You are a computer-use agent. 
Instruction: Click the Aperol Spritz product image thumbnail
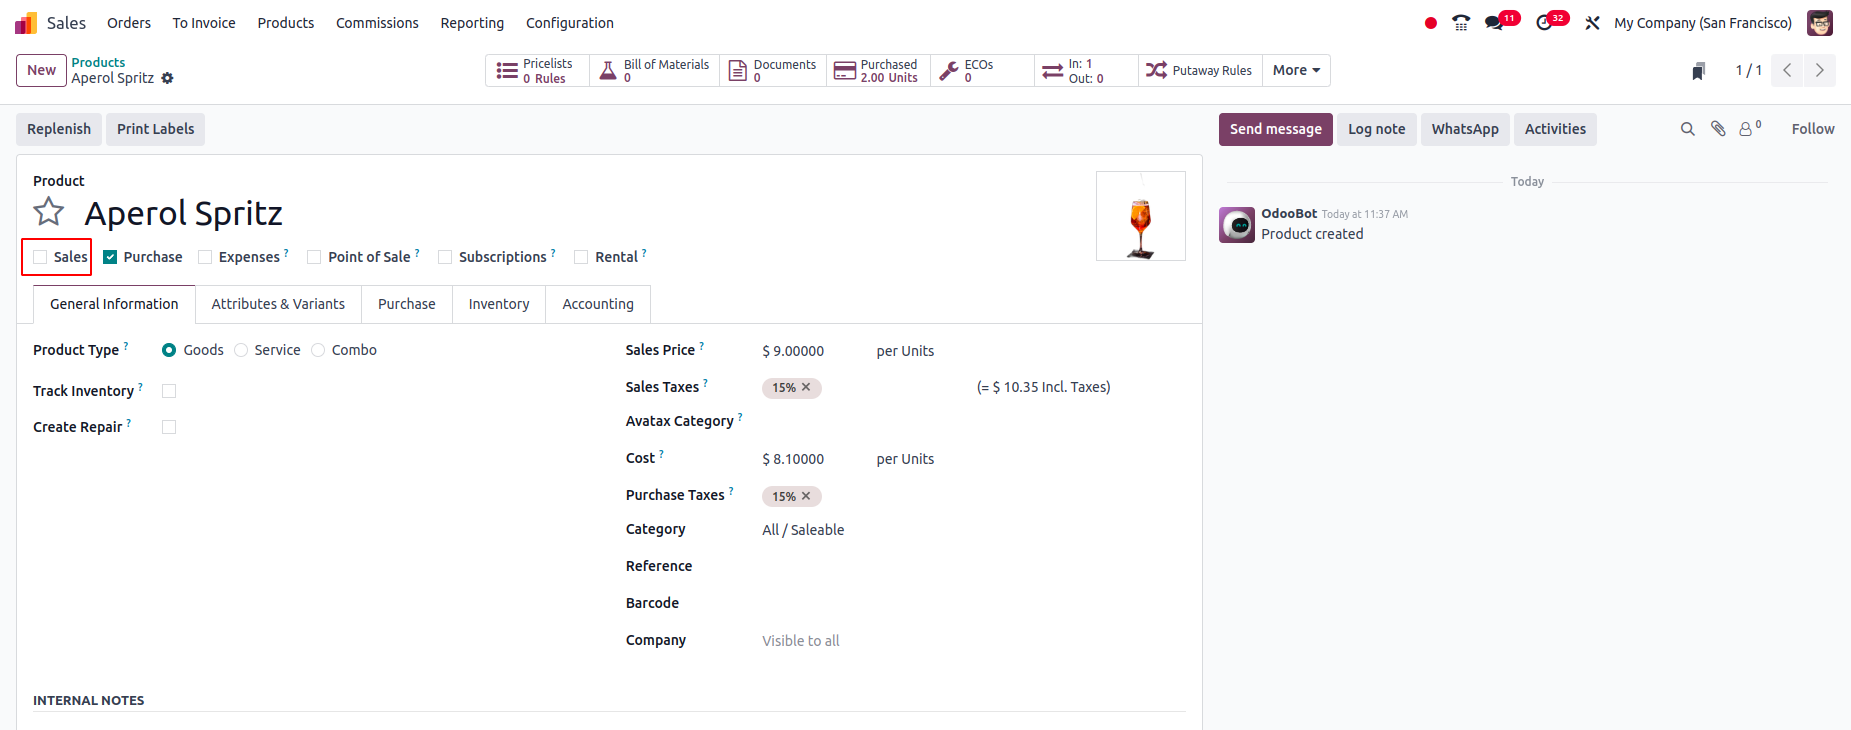[x=1141, y=216]
